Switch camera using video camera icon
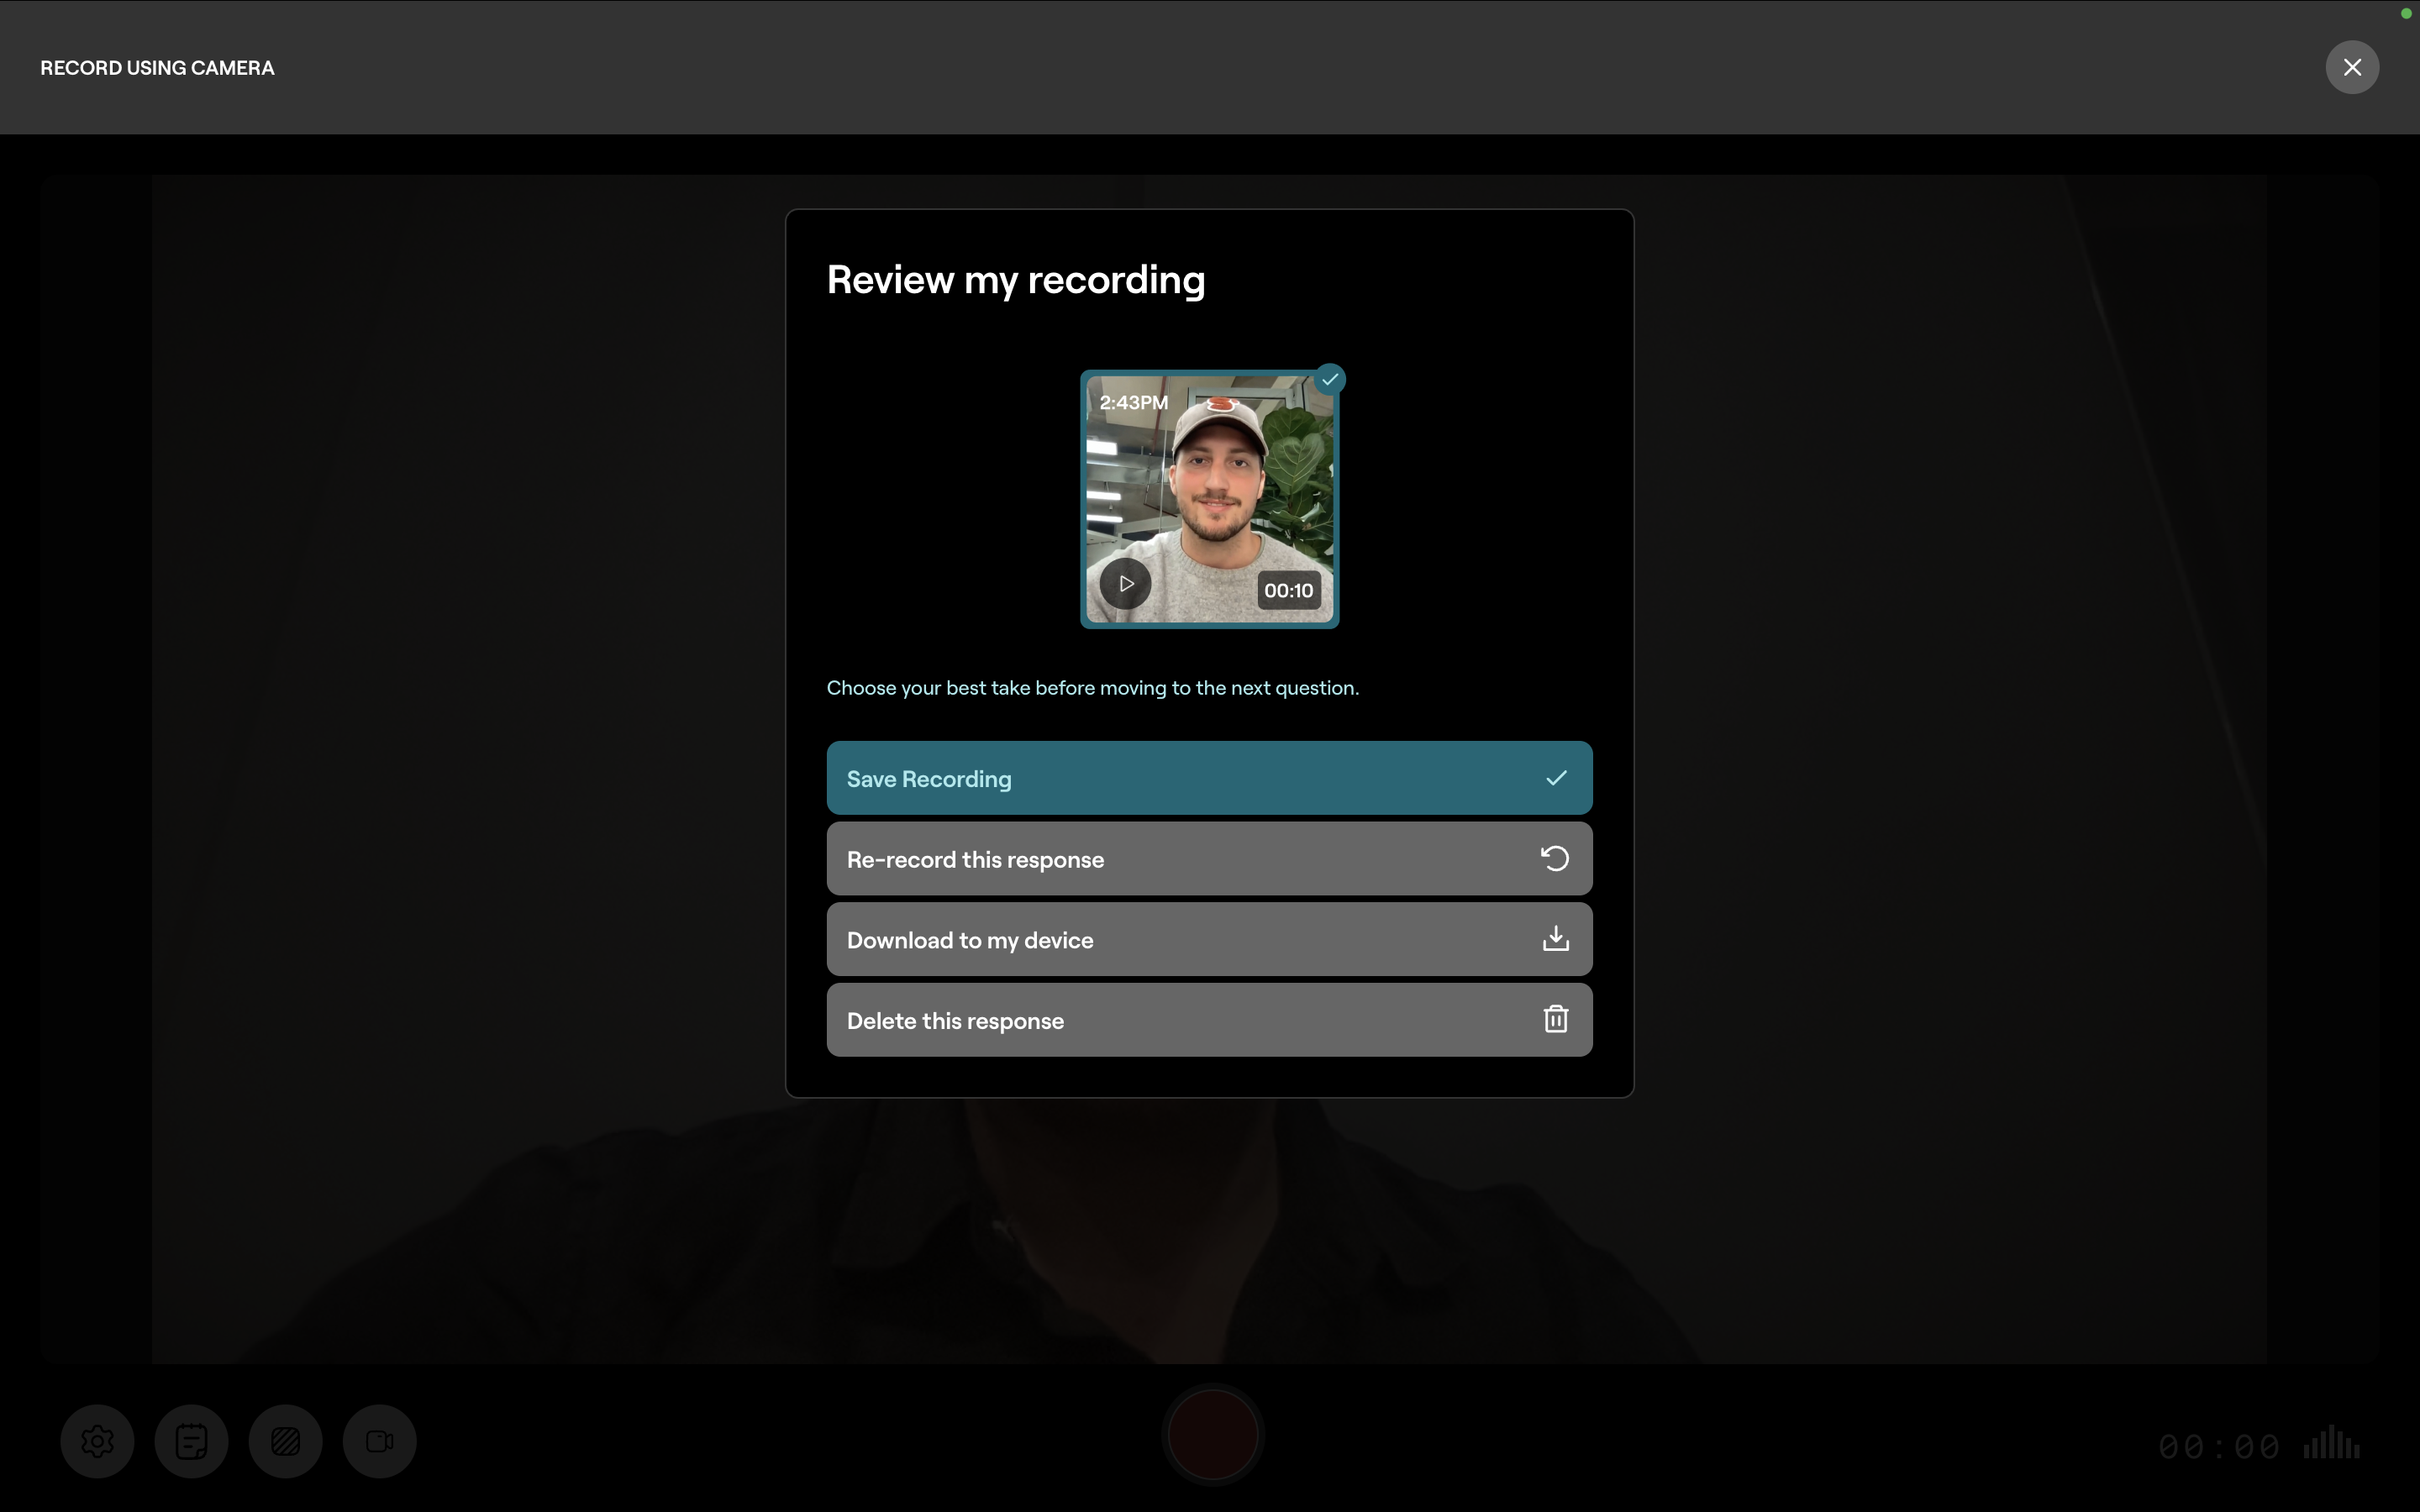Screen dimensions: 2420x1512 point(379,1441)
